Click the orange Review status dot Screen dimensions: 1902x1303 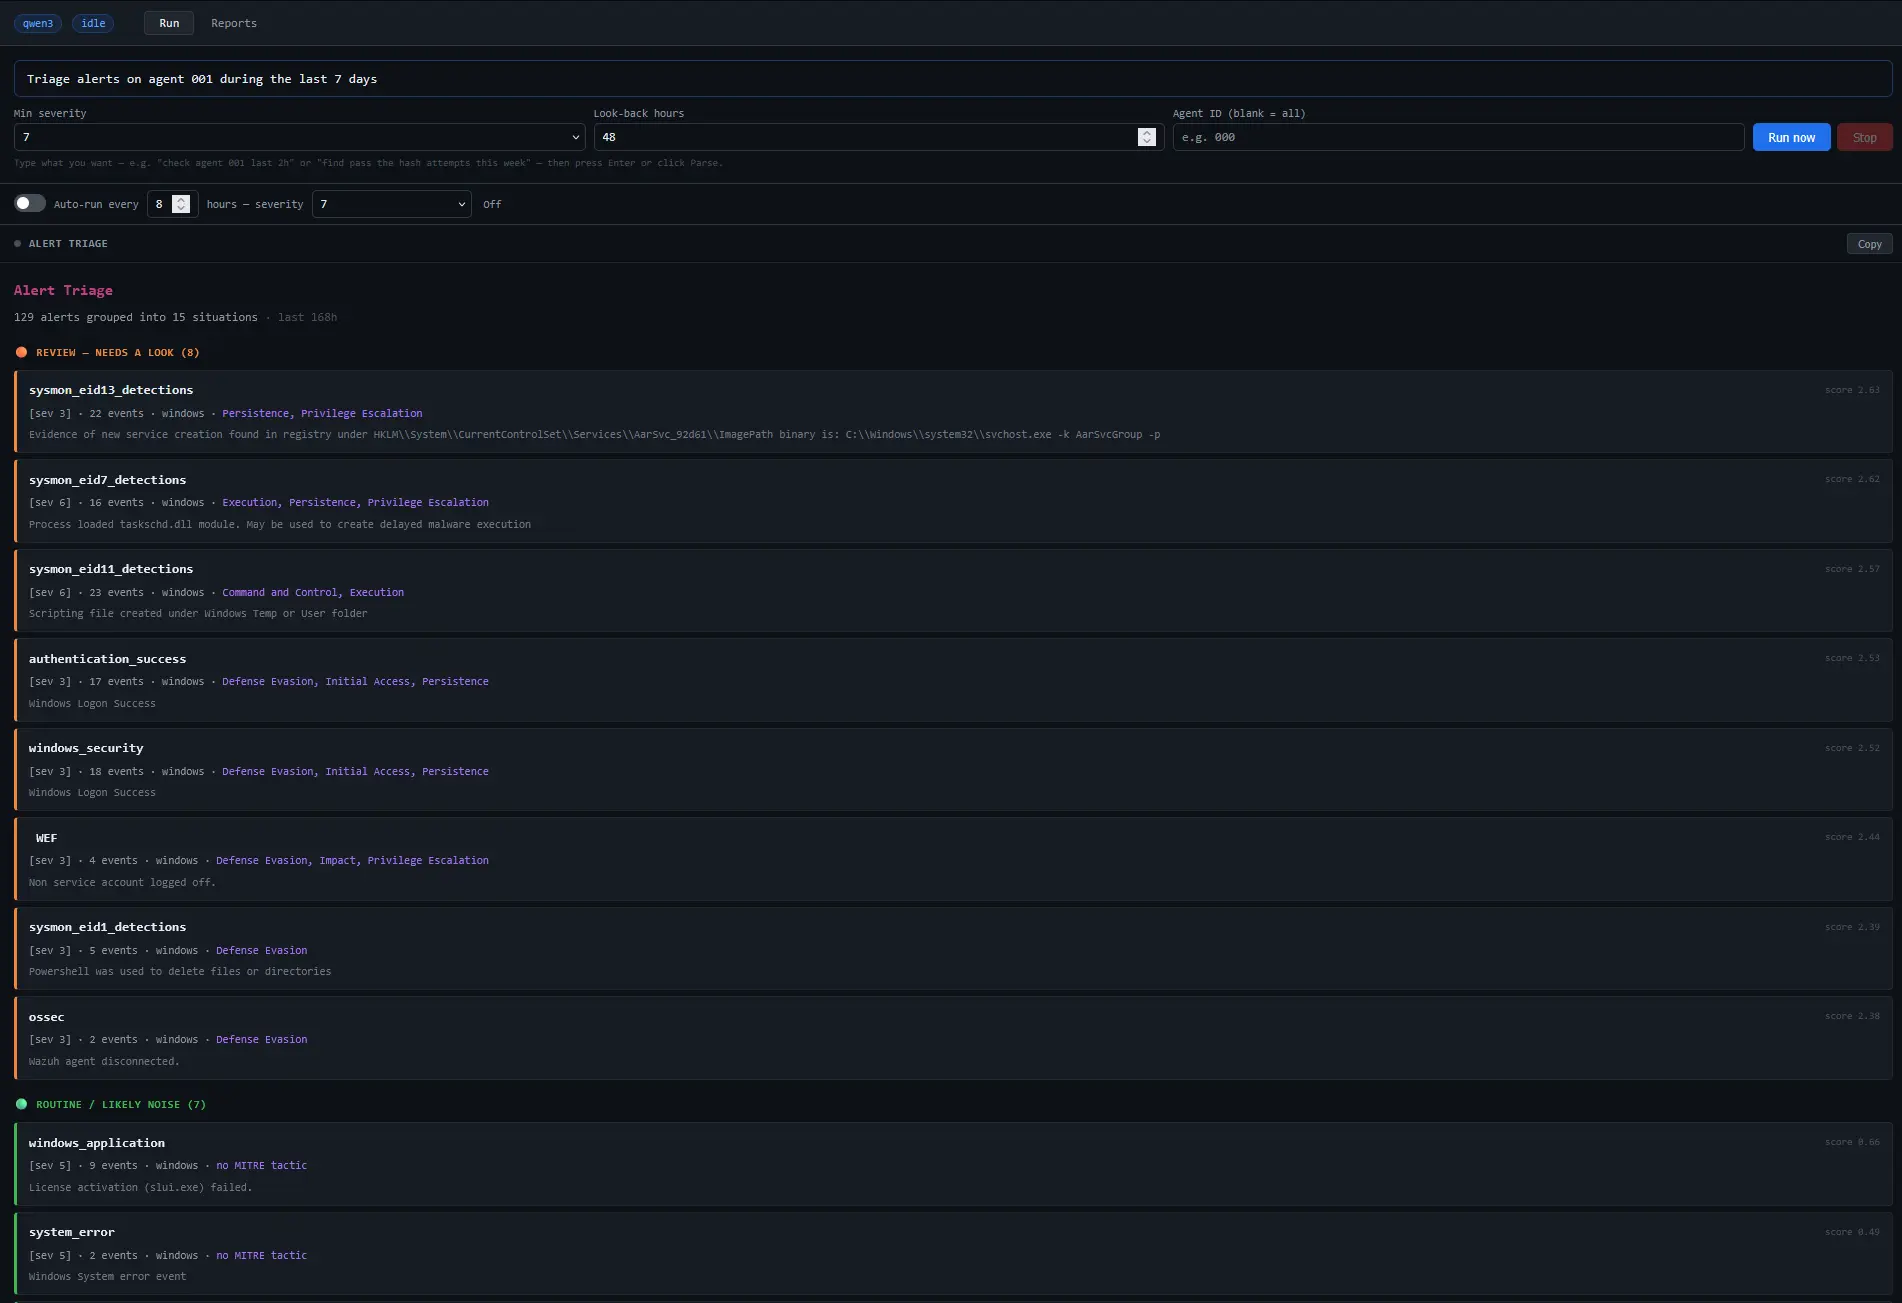(x=21, y=352)
